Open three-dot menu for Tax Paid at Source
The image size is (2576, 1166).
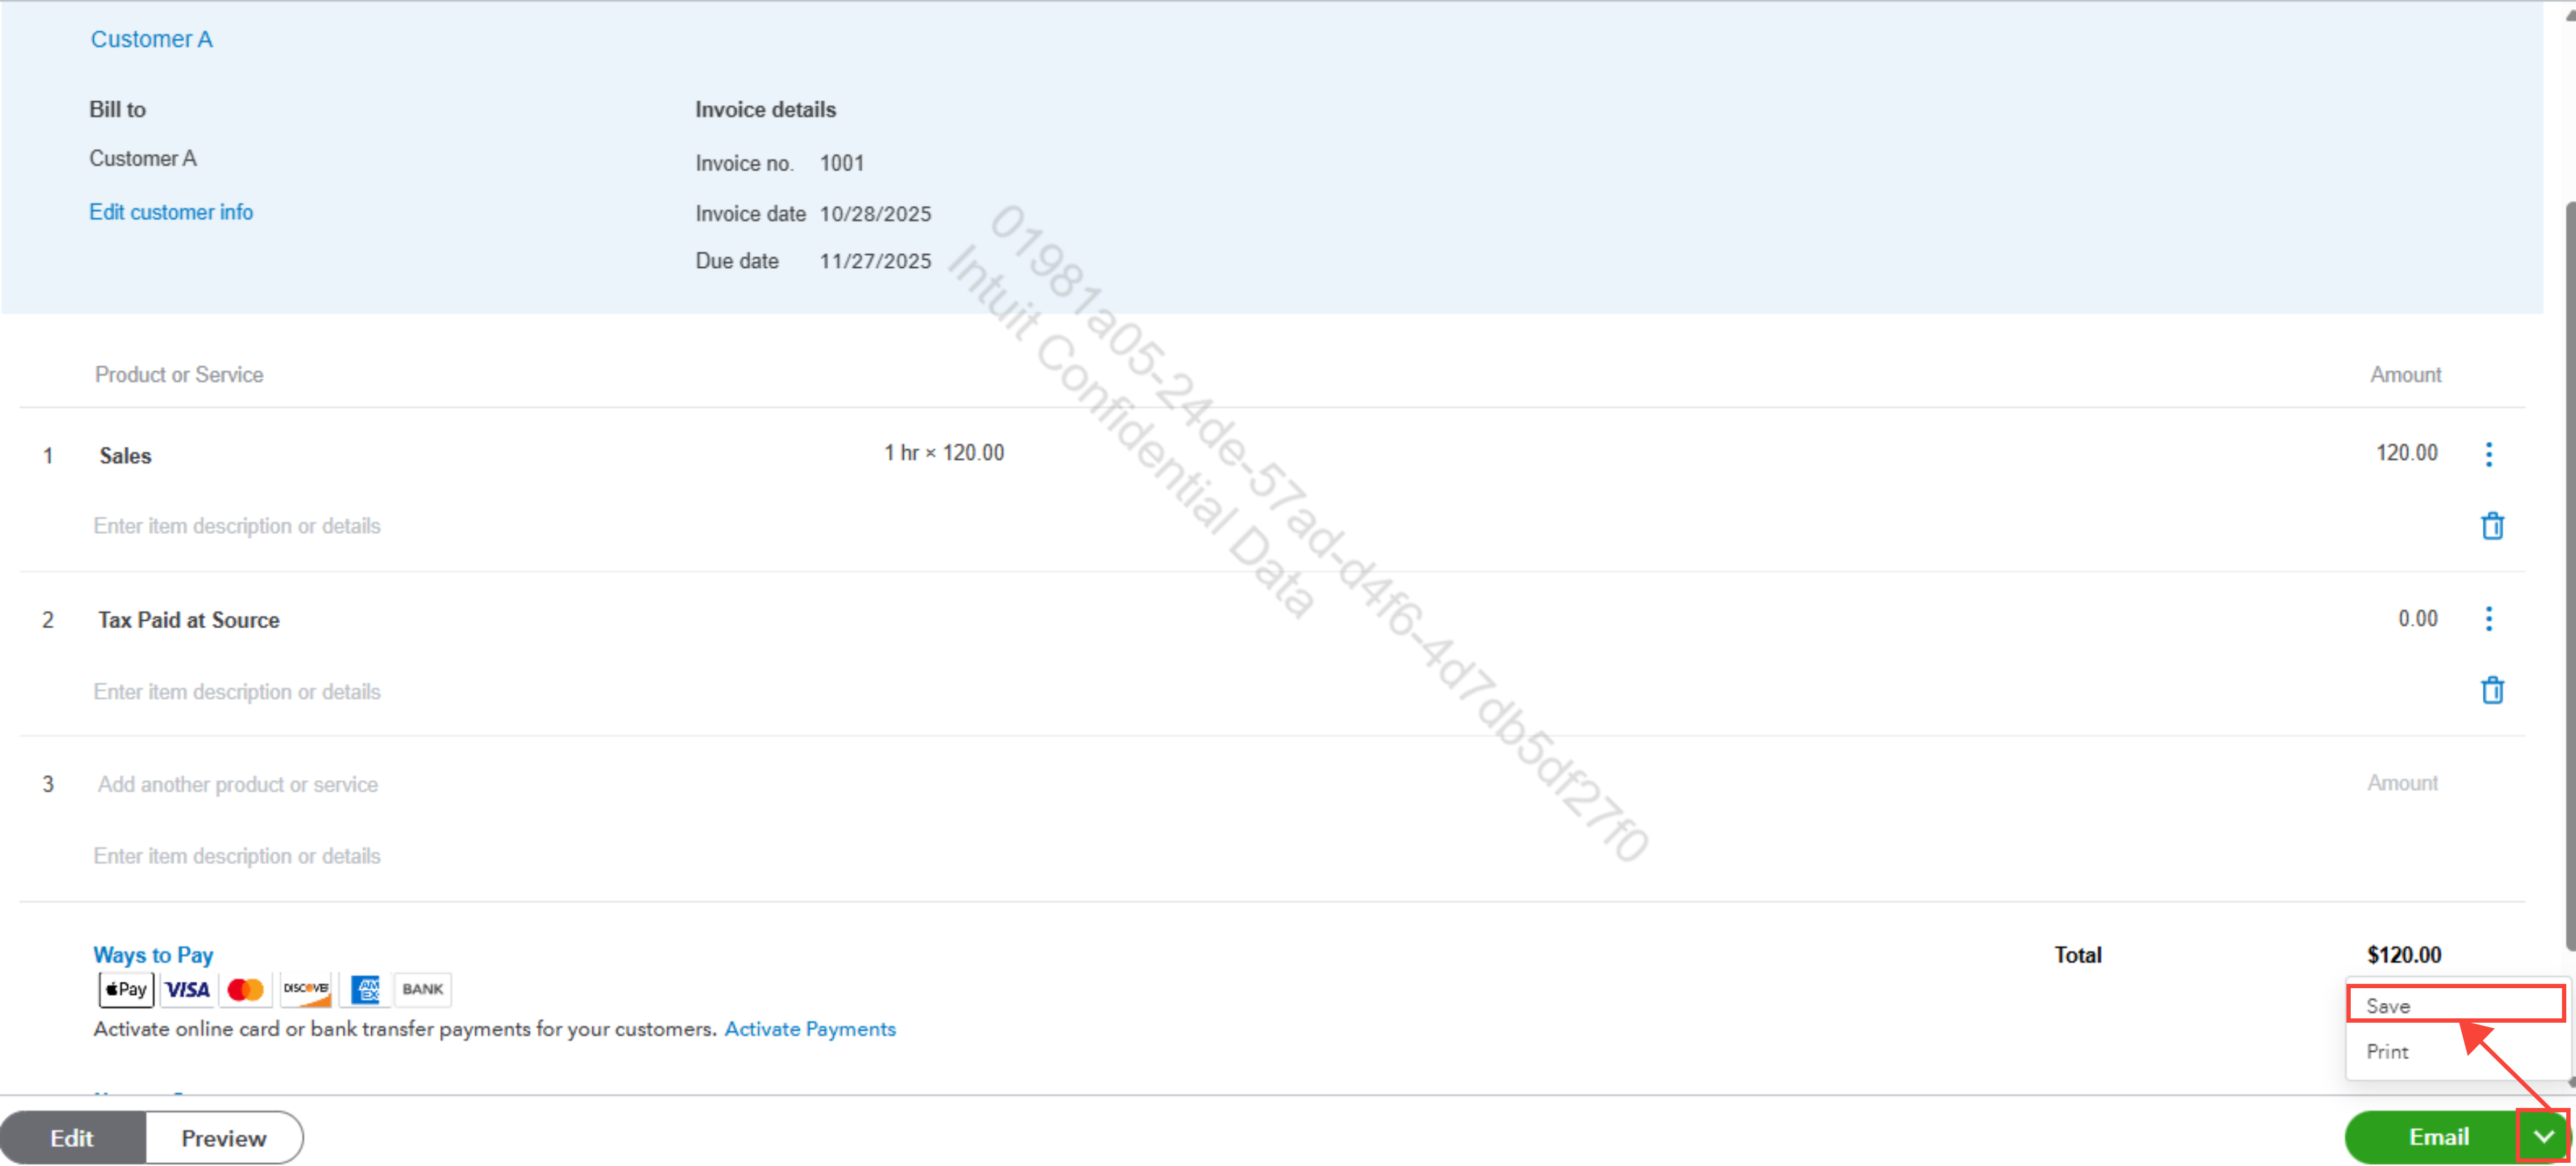(x=2488, y=619)
